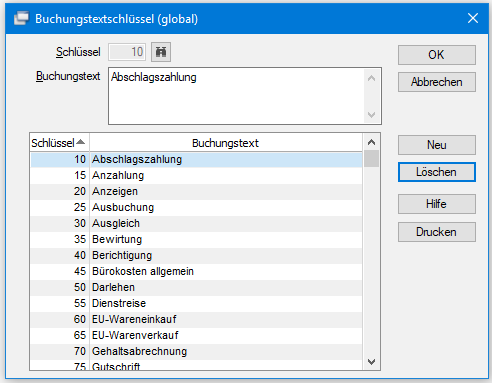Viewport: 492px width, 383px height.
Task: Select the Dienstreise row
Action: point(196,303)
